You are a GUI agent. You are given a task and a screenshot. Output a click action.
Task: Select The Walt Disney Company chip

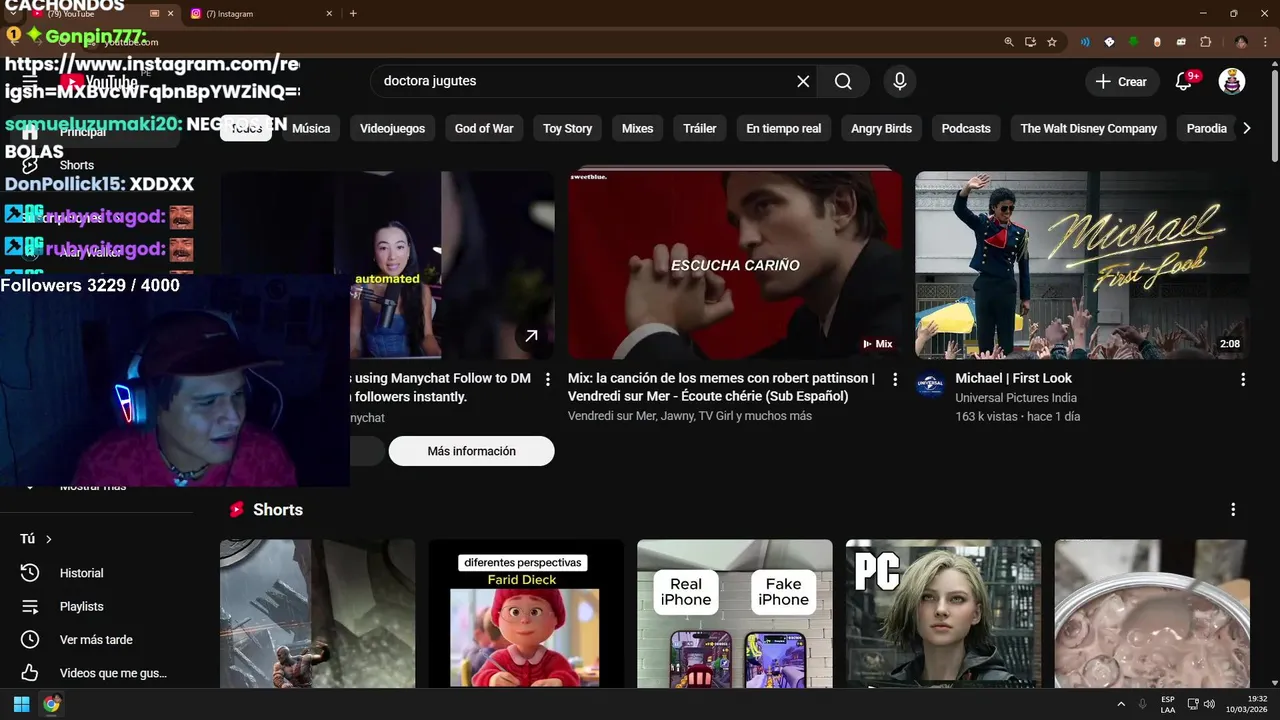pyautogui.click(x=1088, y=128)
